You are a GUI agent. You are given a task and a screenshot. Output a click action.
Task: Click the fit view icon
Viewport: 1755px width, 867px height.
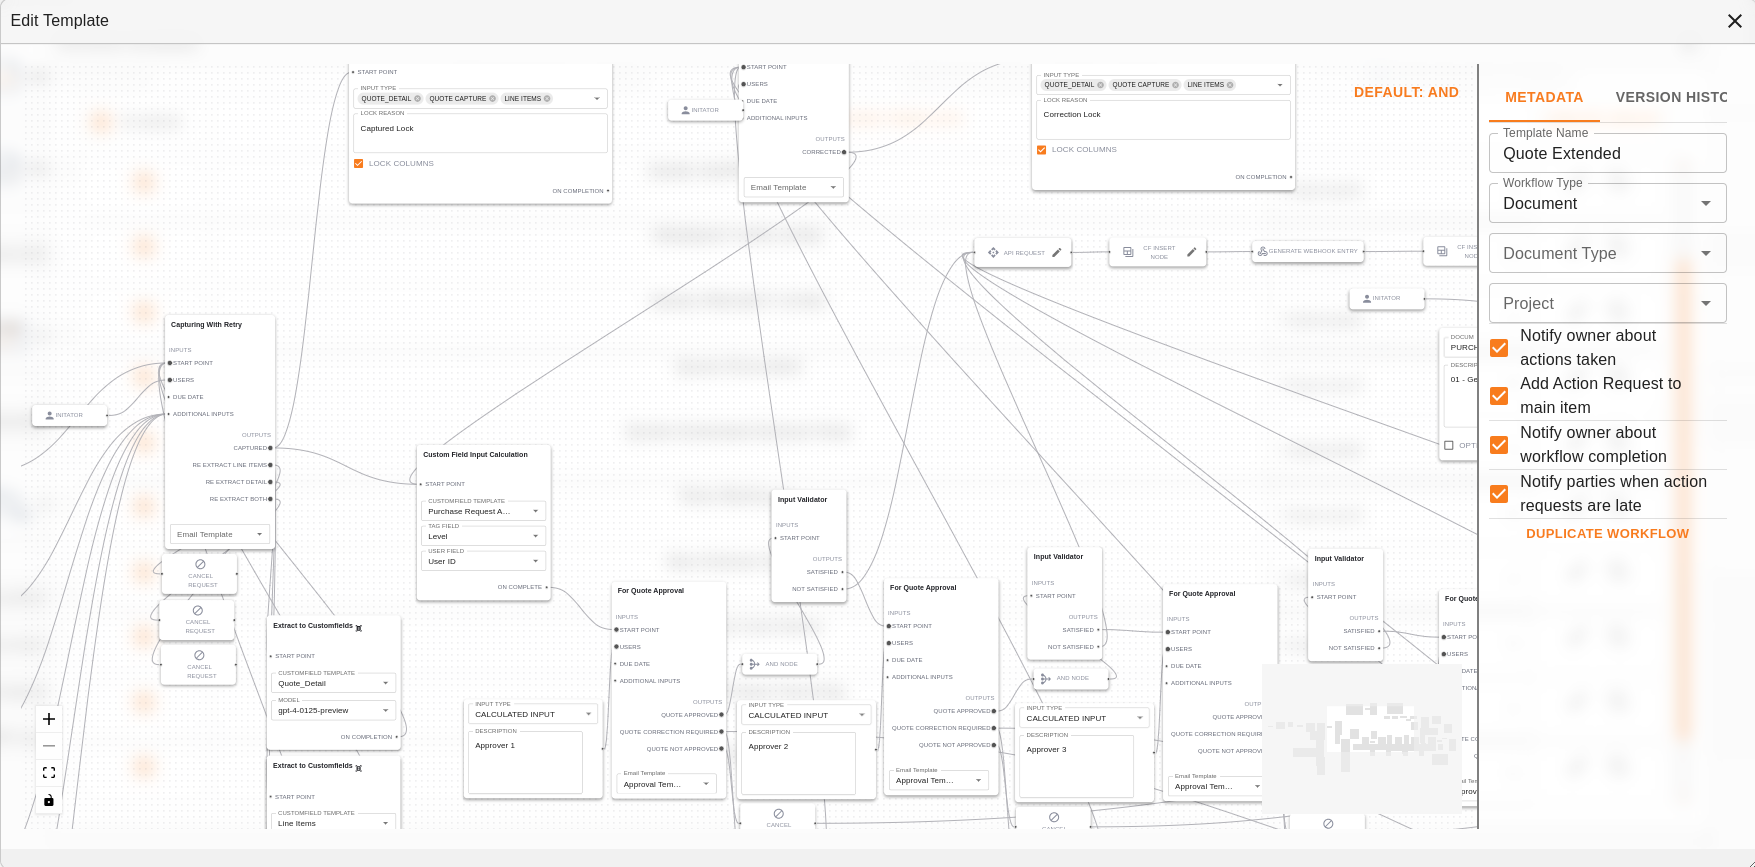pyautogui.click(x=49, y=773)
